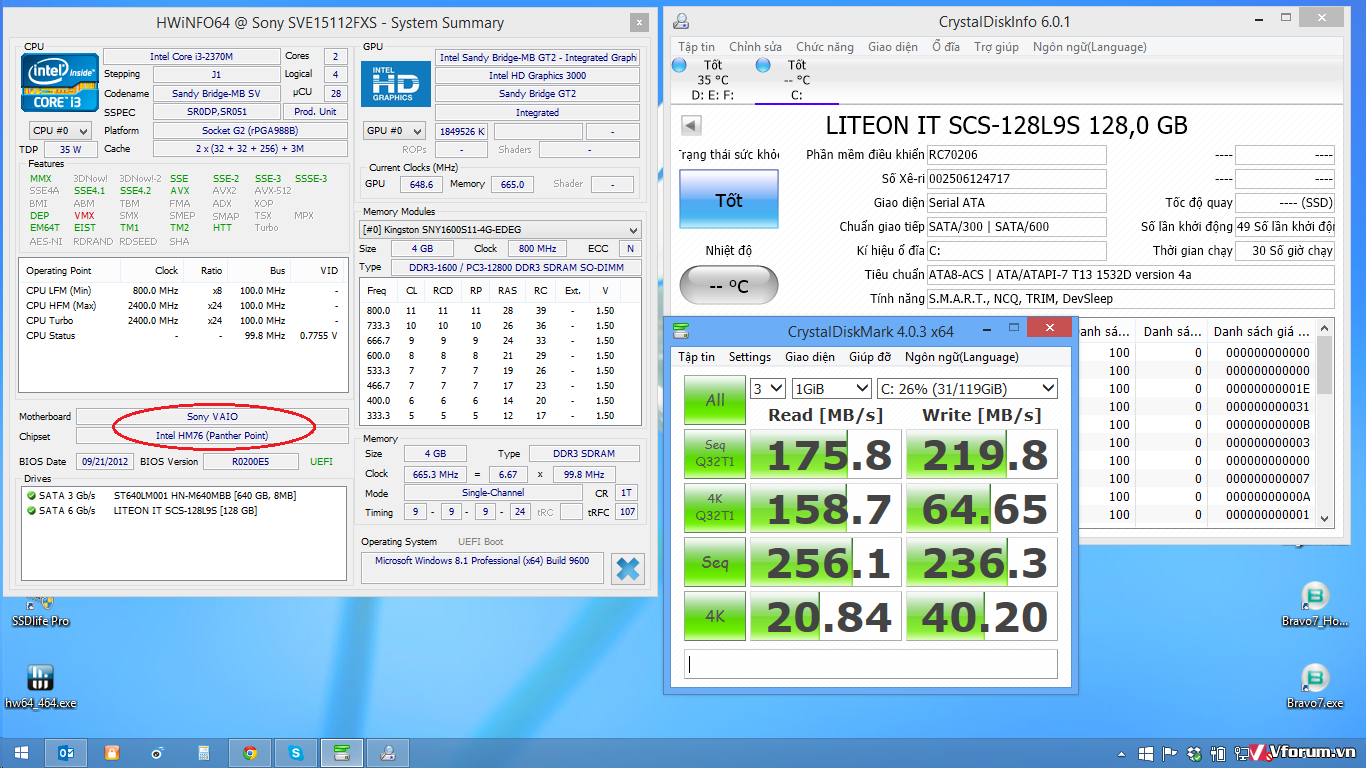The height and width of the screenshot is (768, 1366).
Task: Open the Windows Start button
Action: tap(22, 752)
